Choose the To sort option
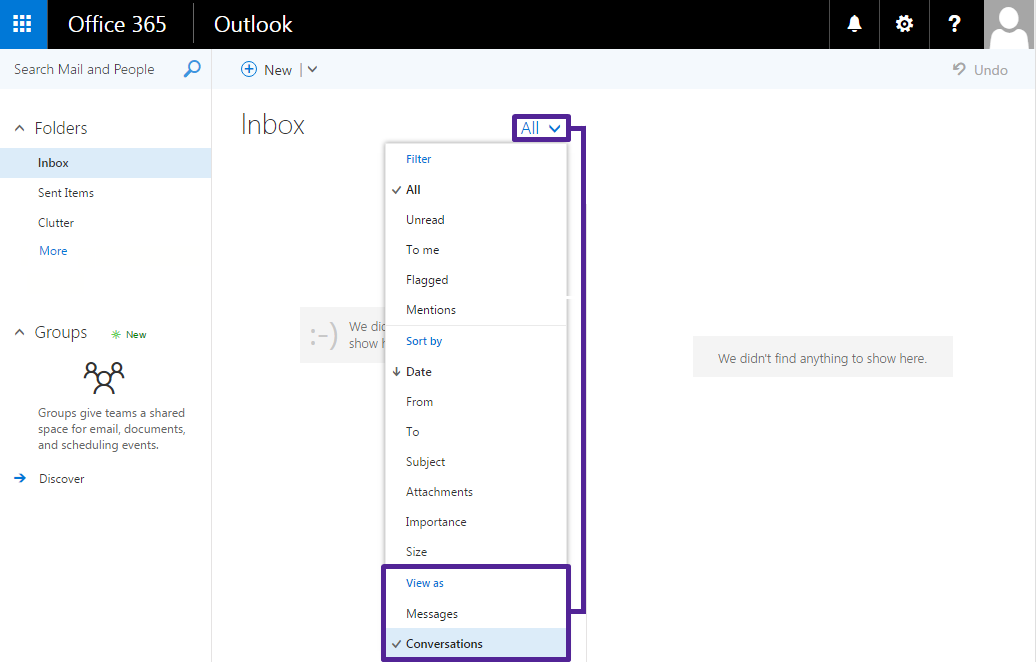The image size is (1036, 662). pos(476,432)
